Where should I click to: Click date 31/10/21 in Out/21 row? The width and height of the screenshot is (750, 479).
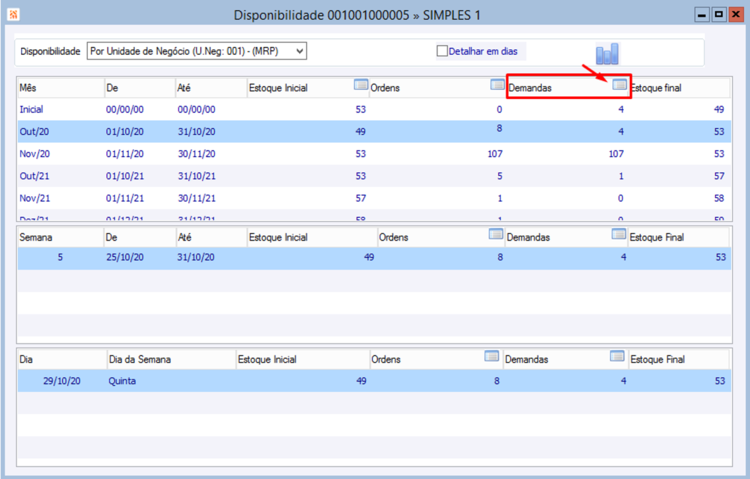(197, 176)
